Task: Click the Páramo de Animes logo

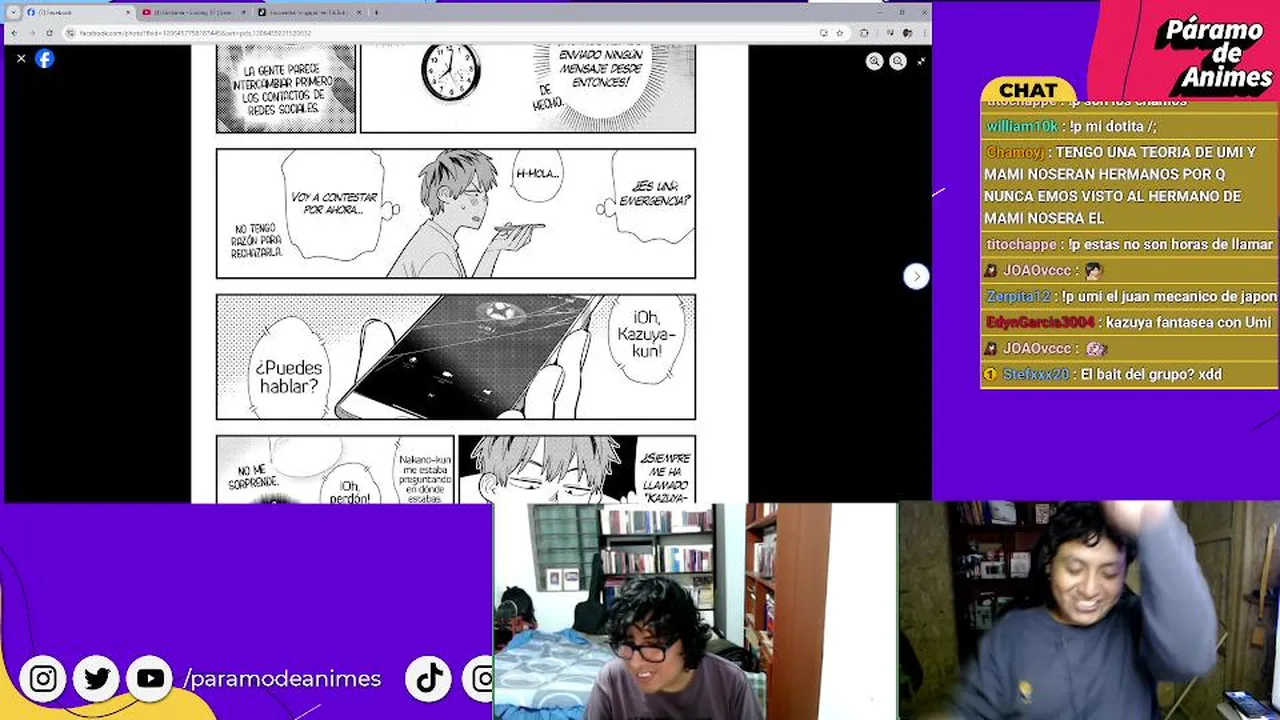Action: [x=1213, y=55]
